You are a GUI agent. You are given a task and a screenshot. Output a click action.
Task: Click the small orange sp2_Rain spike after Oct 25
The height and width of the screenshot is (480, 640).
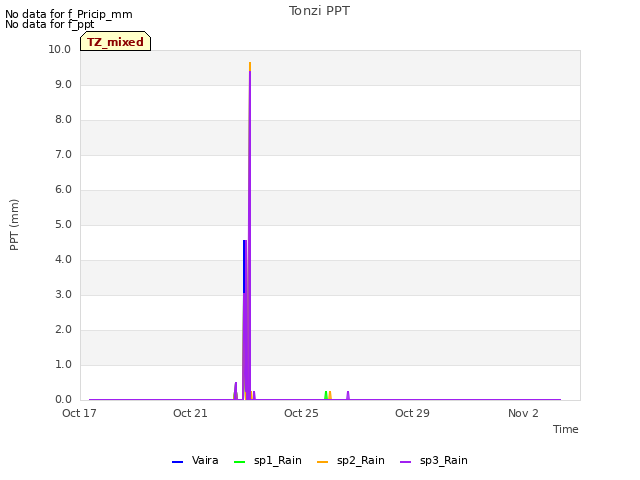pyautogui.click(x=330, y=395)
